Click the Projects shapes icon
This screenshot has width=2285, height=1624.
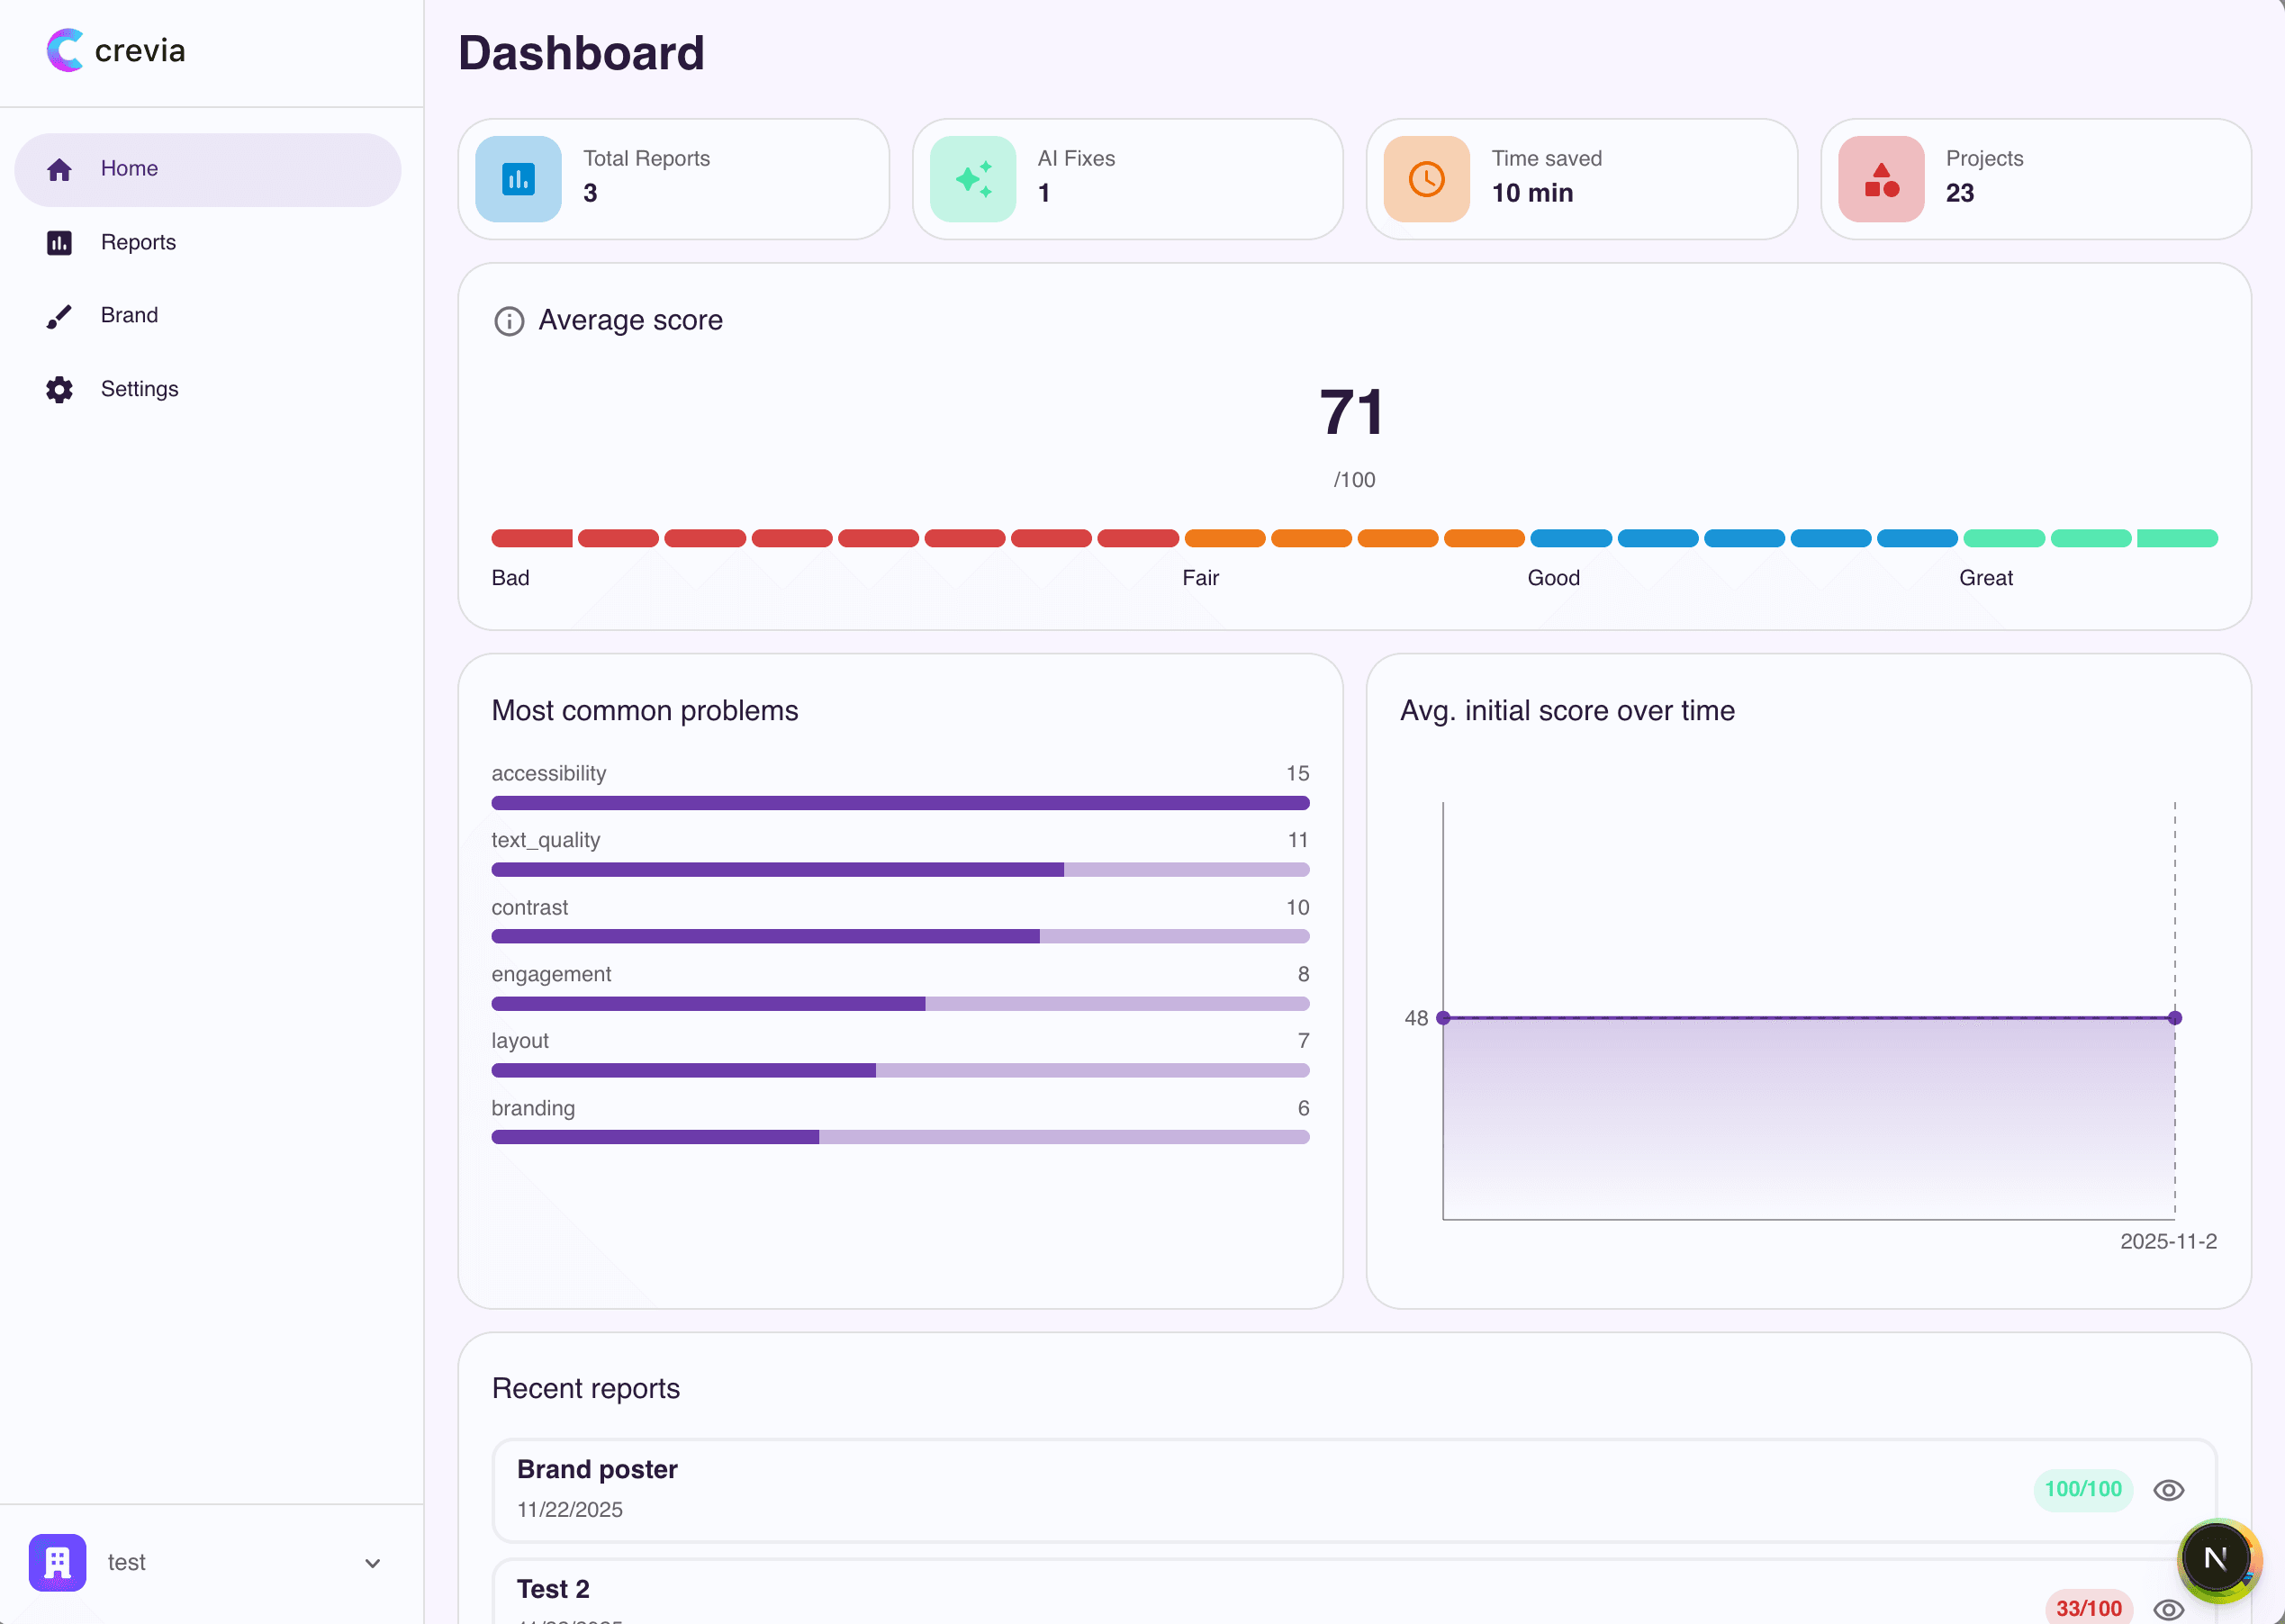click(x=1881, y=178)
